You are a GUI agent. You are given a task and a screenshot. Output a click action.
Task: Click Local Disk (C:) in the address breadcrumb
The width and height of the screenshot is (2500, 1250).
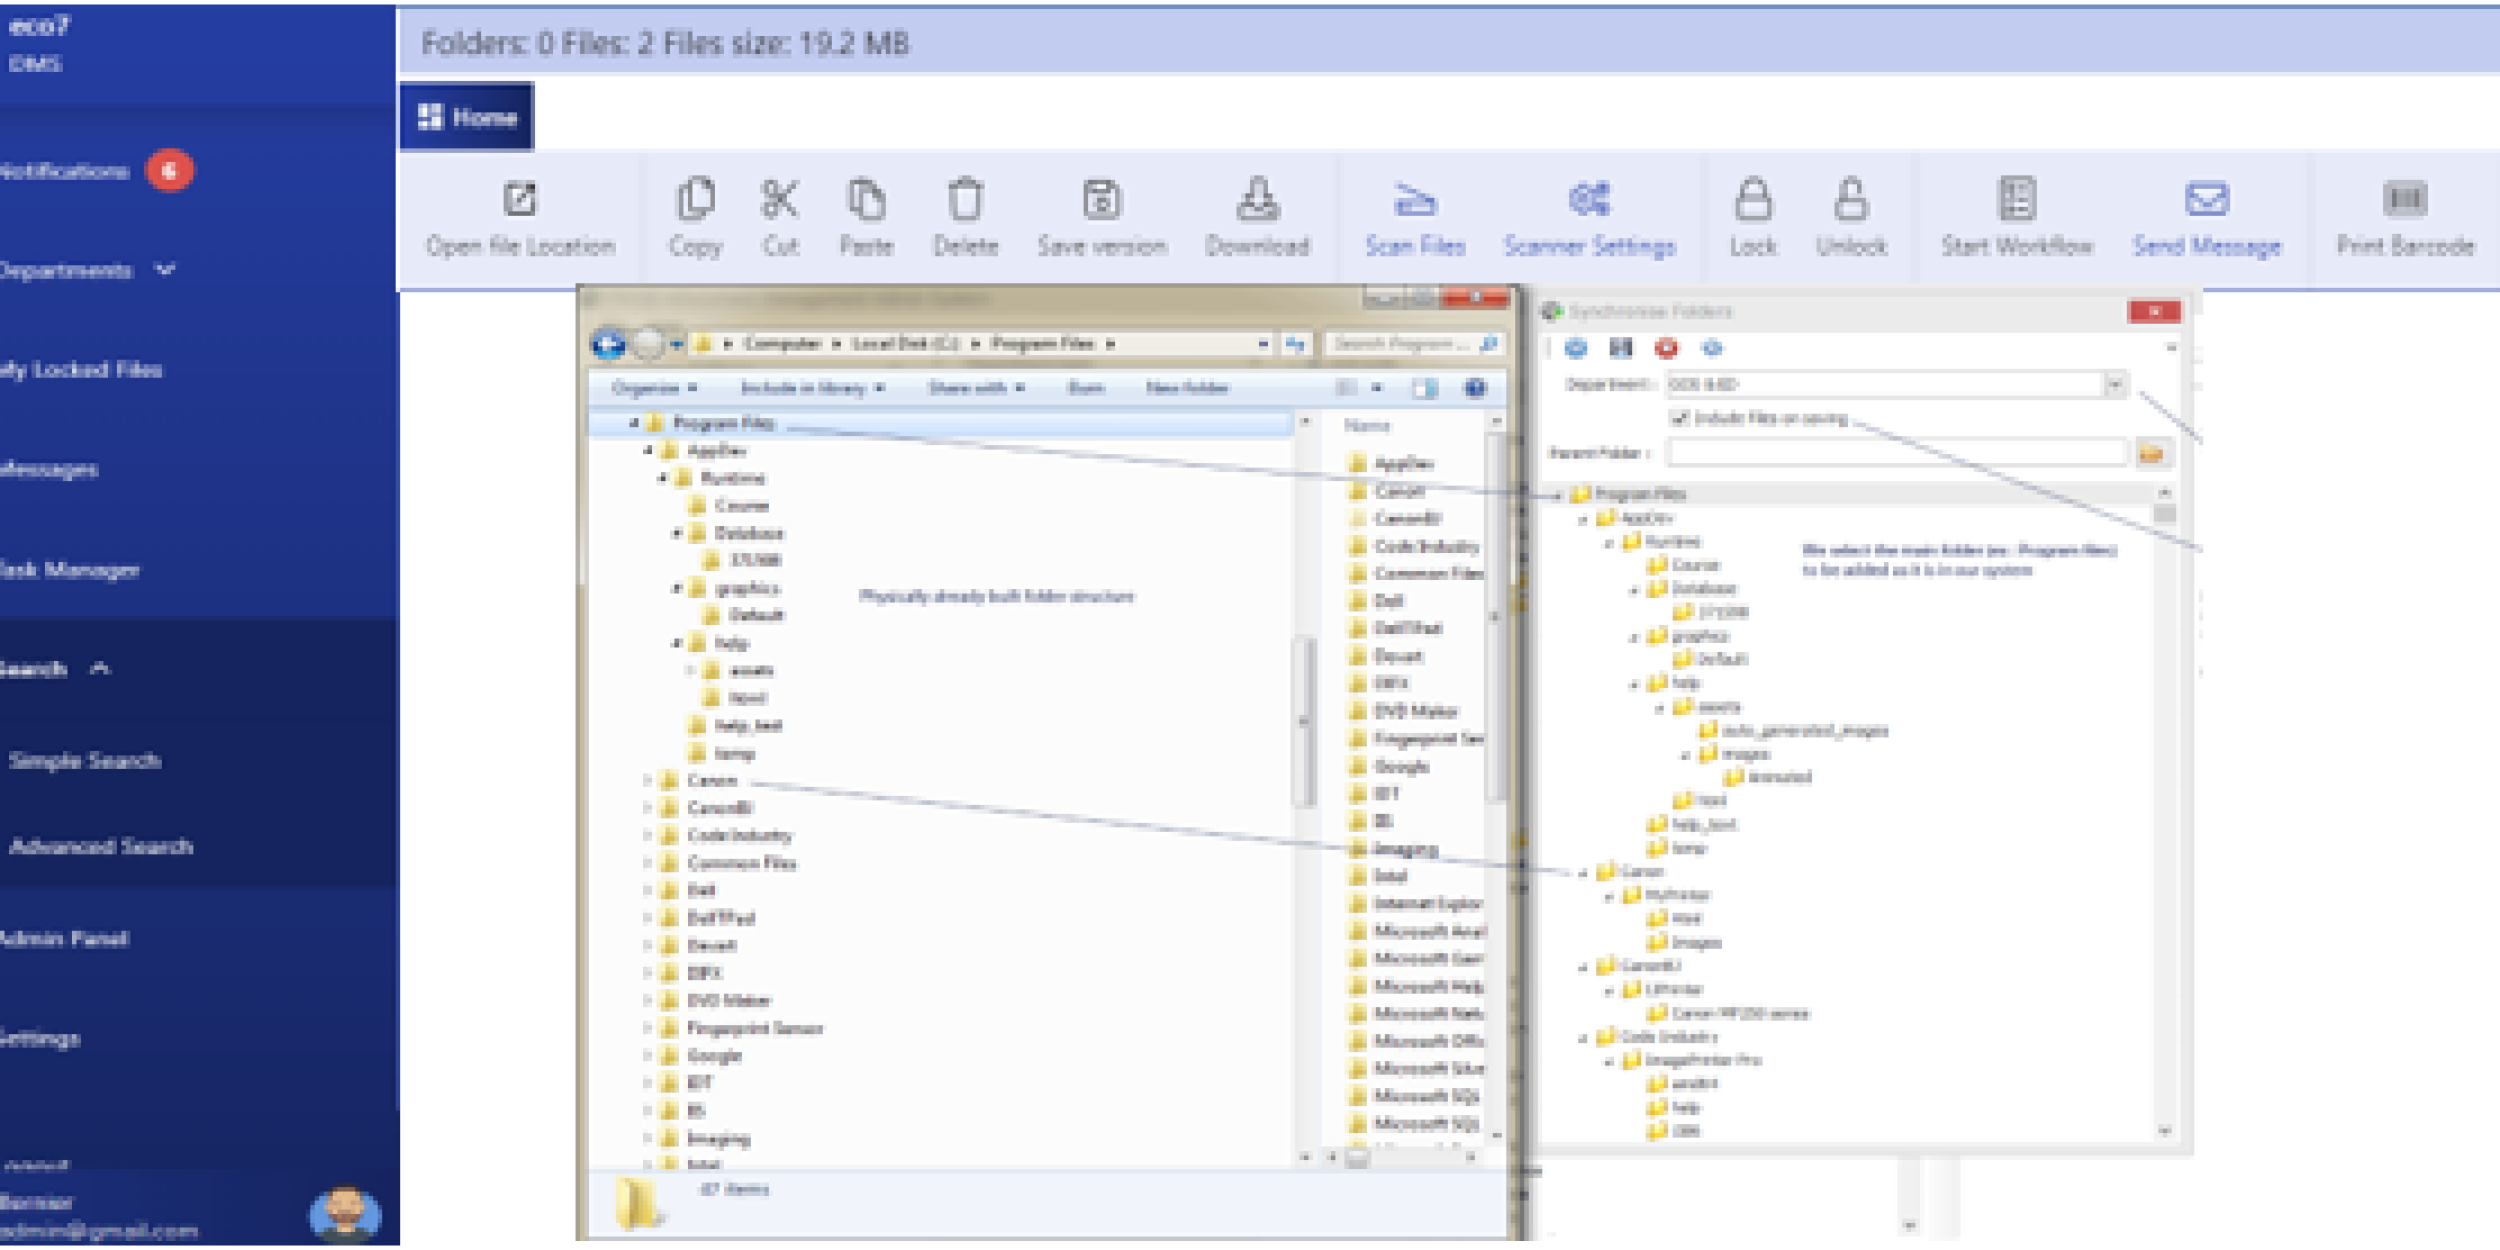point(905,344)
